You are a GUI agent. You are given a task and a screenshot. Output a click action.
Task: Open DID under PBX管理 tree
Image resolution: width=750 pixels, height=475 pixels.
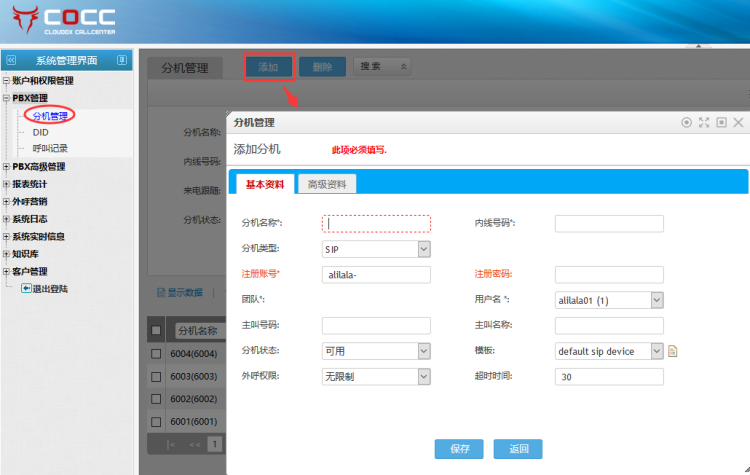point(40,132)
